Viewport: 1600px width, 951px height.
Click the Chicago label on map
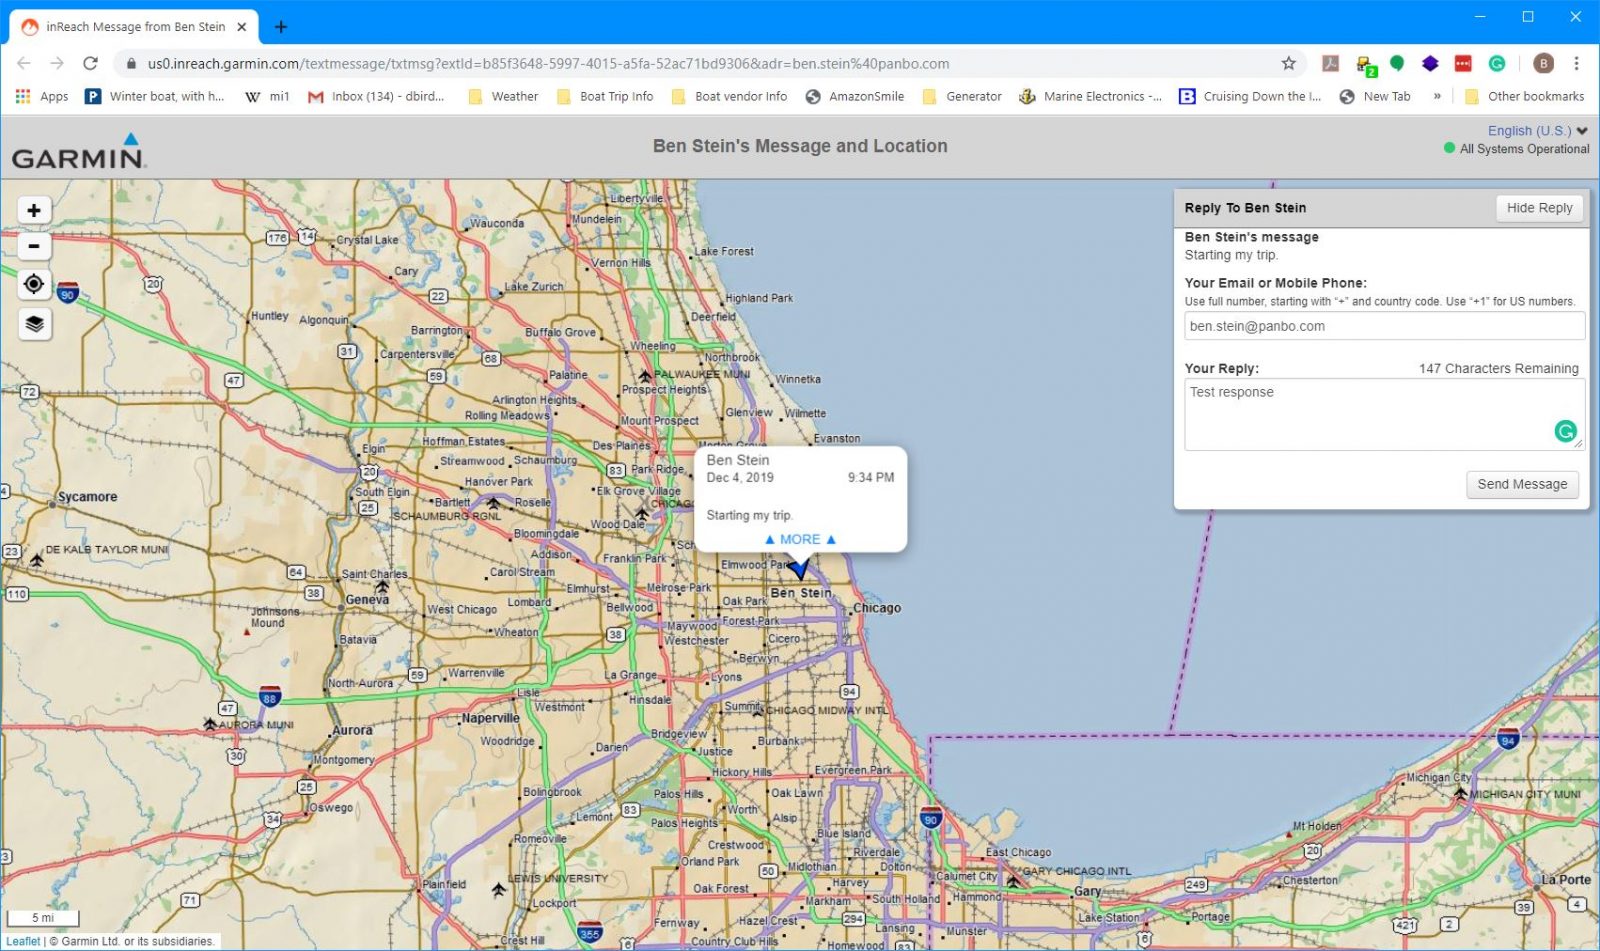877,608
